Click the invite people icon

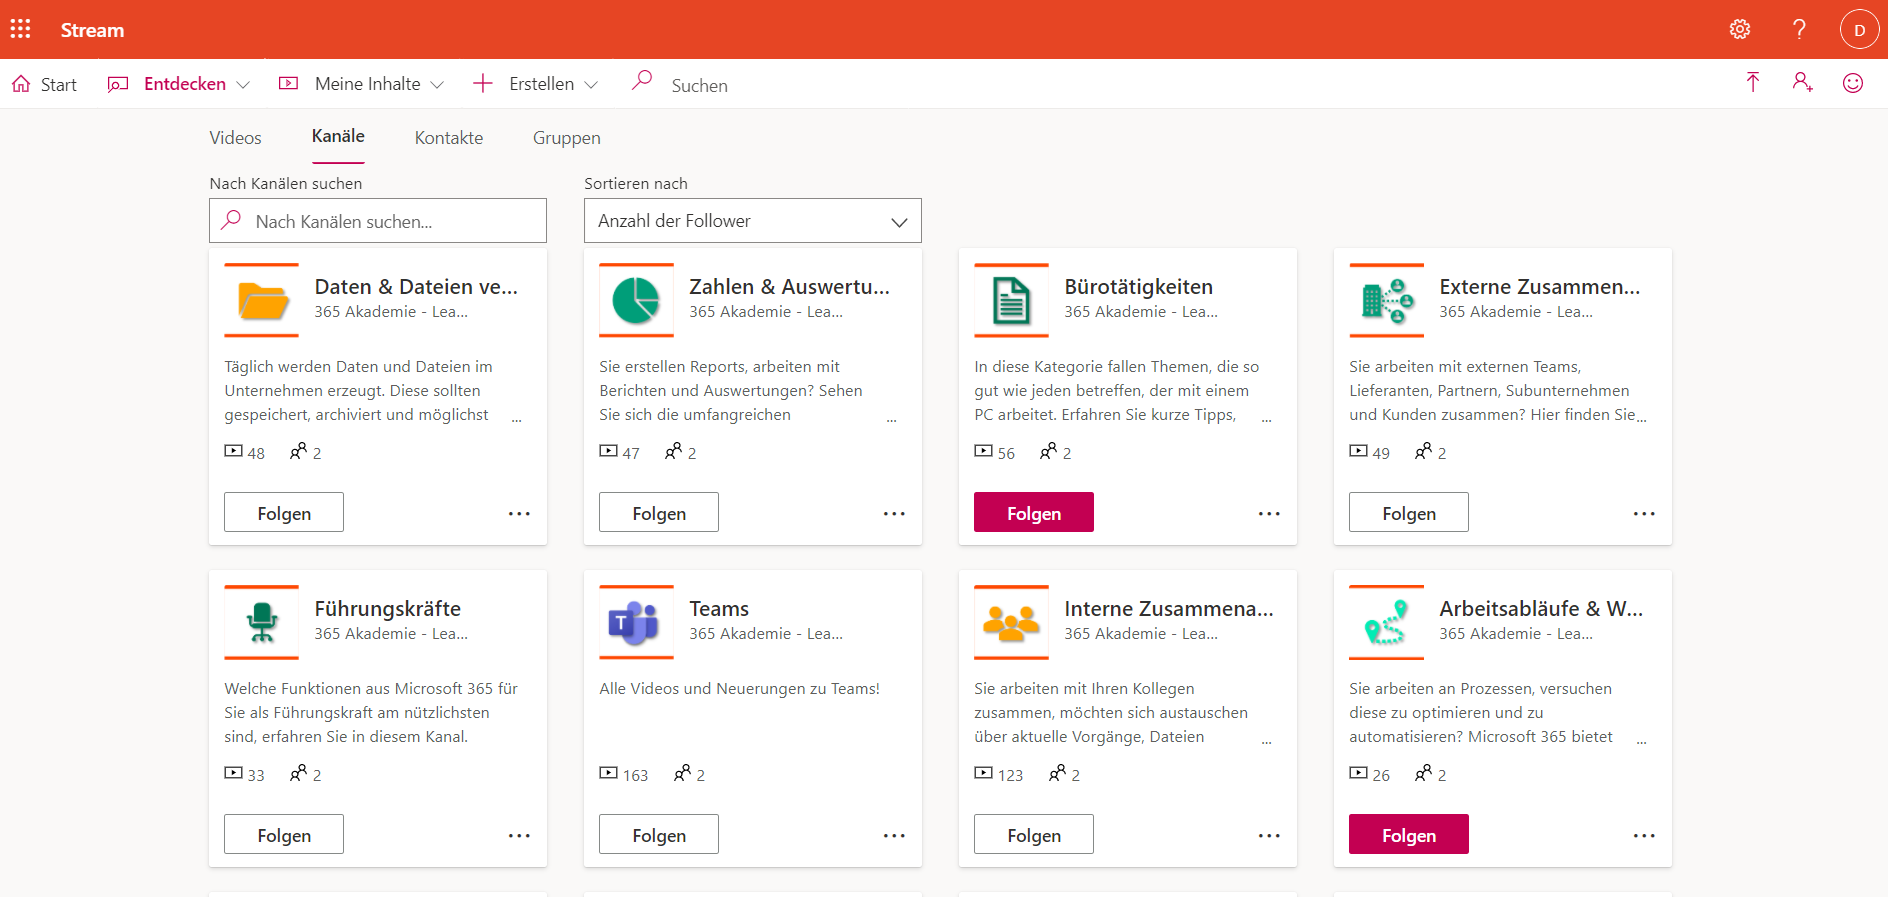click(1803, 83)
